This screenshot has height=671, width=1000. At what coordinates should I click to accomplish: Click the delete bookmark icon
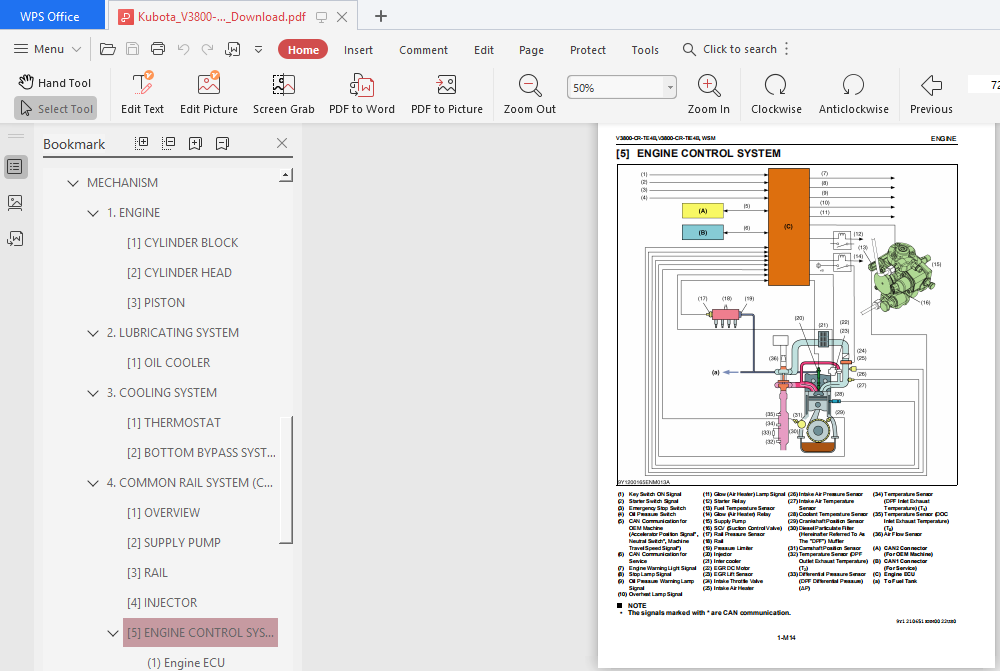(x=222, y=143)
